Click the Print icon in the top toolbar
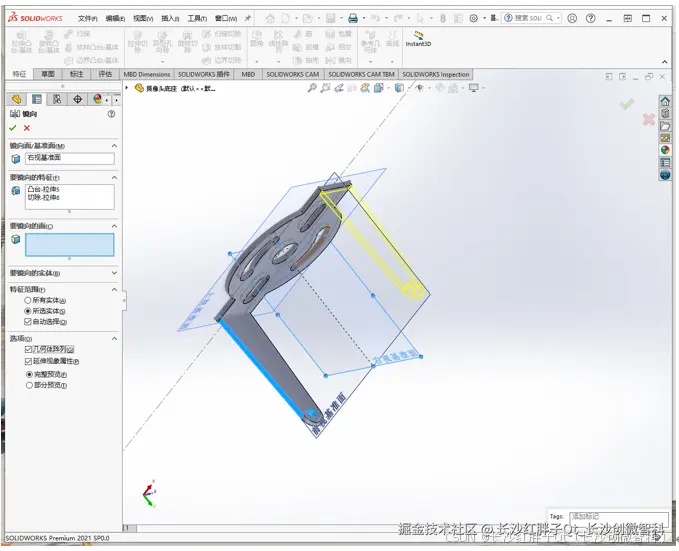 (x=353, y=18)
